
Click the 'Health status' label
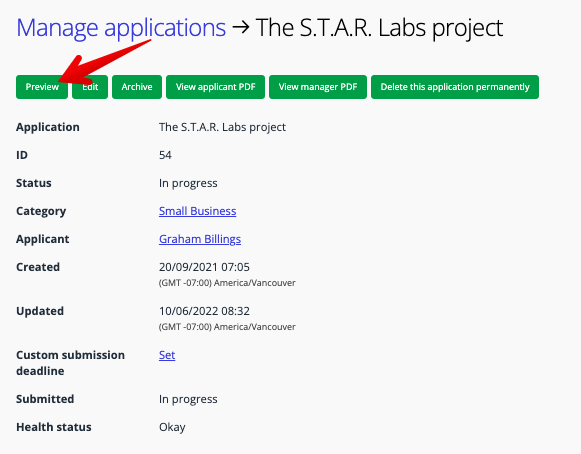tap(54, 427)
